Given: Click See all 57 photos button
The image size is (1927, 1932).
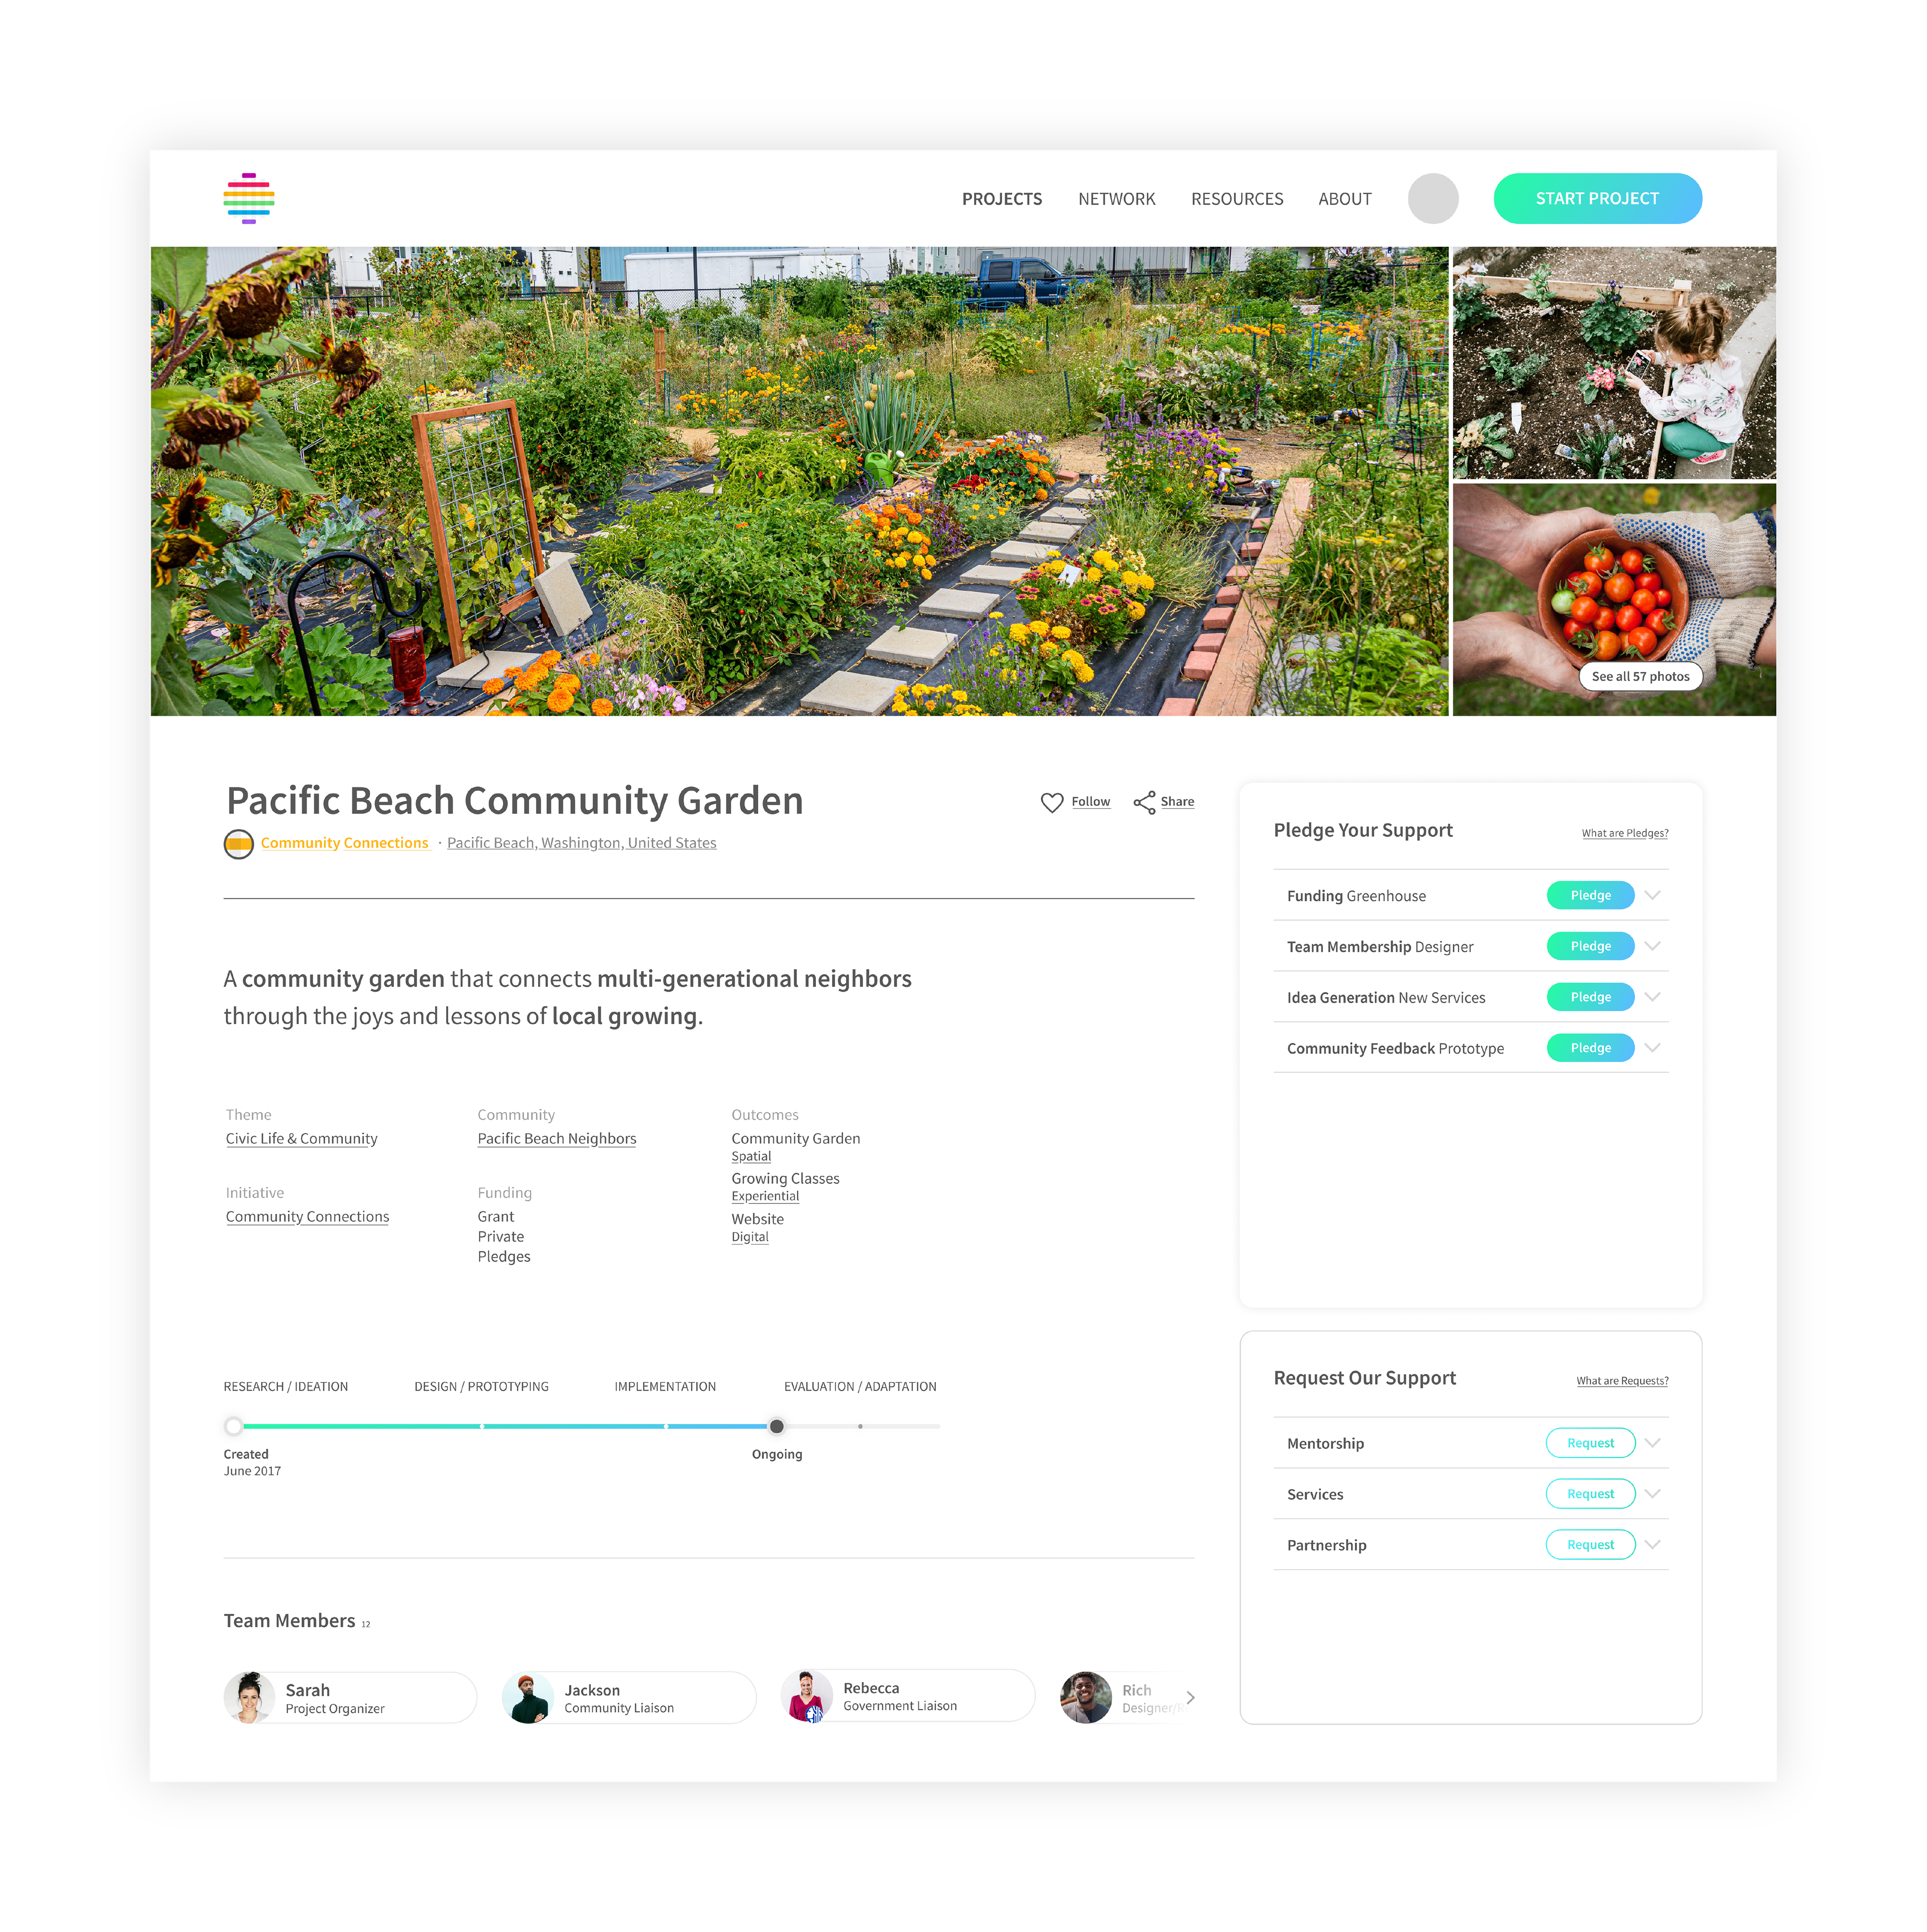Looking at the screenshot, I should coord(1640,676).
